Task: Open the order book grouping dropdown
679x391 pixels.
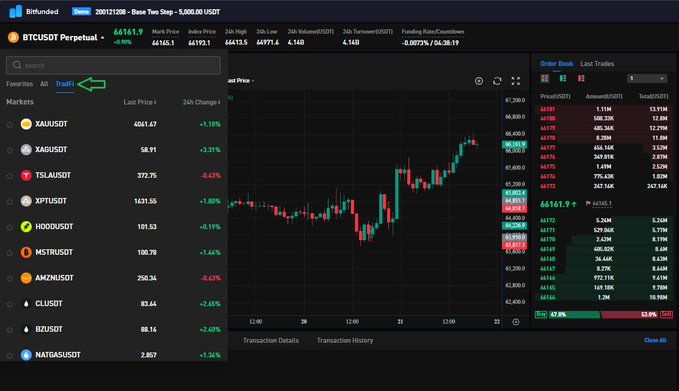Action: click(x=647, y=78)
